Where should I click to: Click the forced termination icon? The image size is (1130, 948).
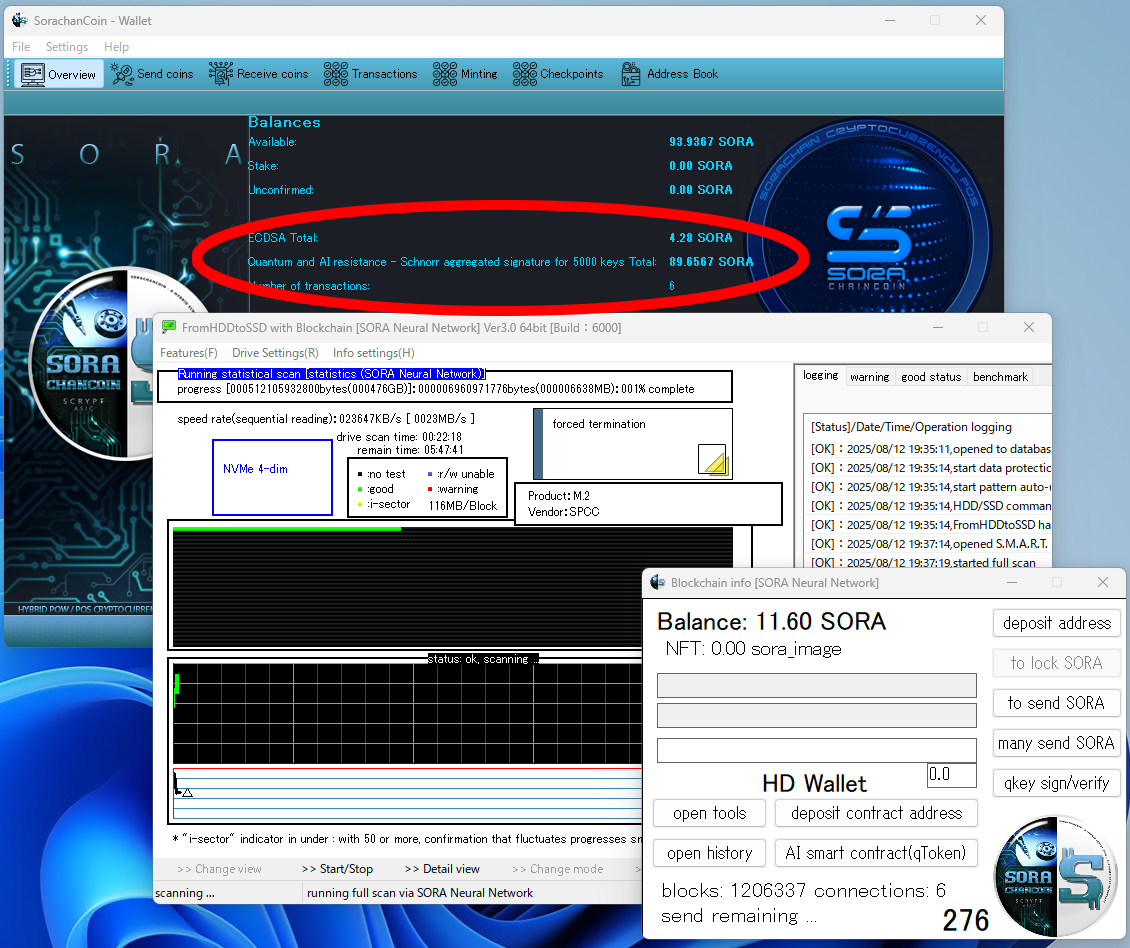click(712, 459)
